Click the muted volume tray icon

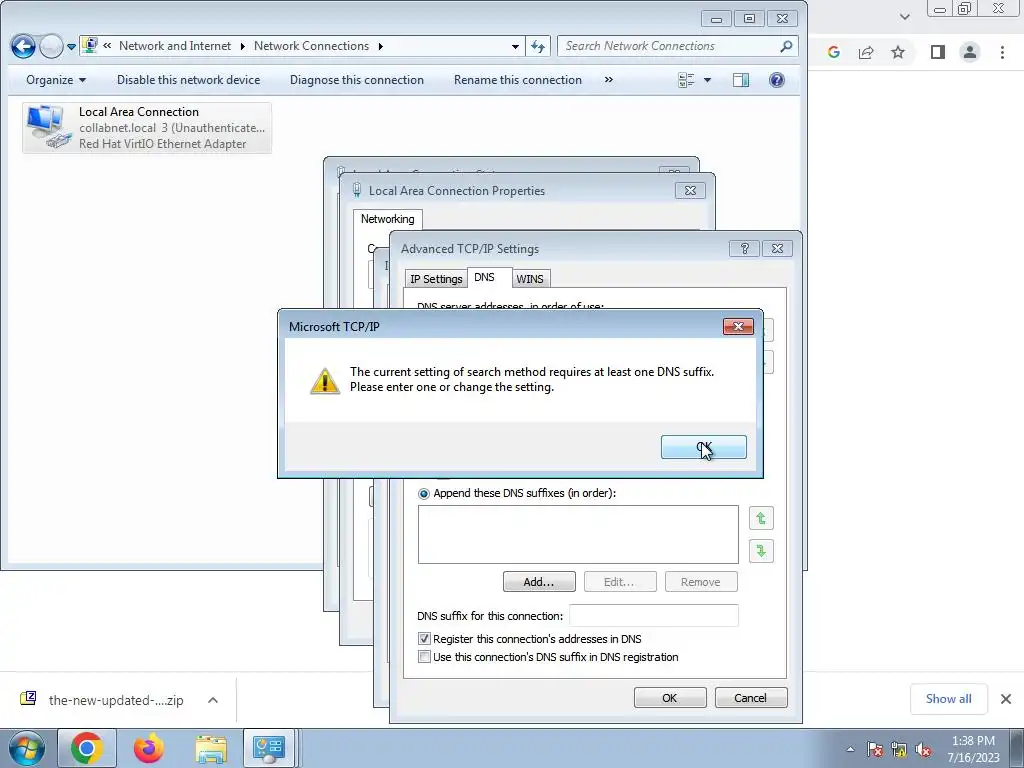click(x=923, y=750)
